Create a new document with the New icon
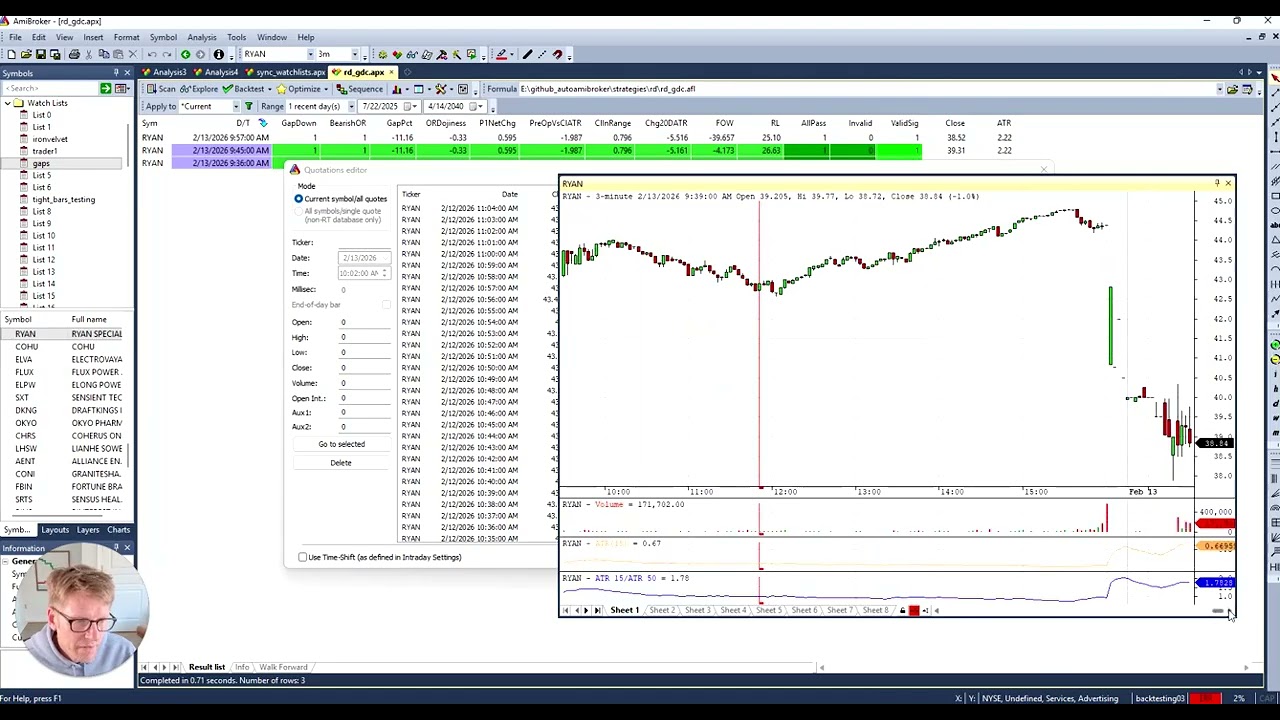The height and width of the screenshot is (720, 1280). [x=11, y=54]
